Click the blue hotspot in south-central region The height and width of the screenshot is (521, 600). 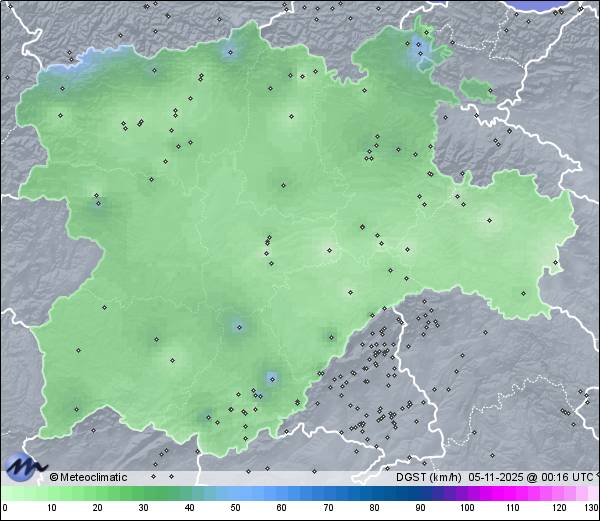tap(238, 325)
